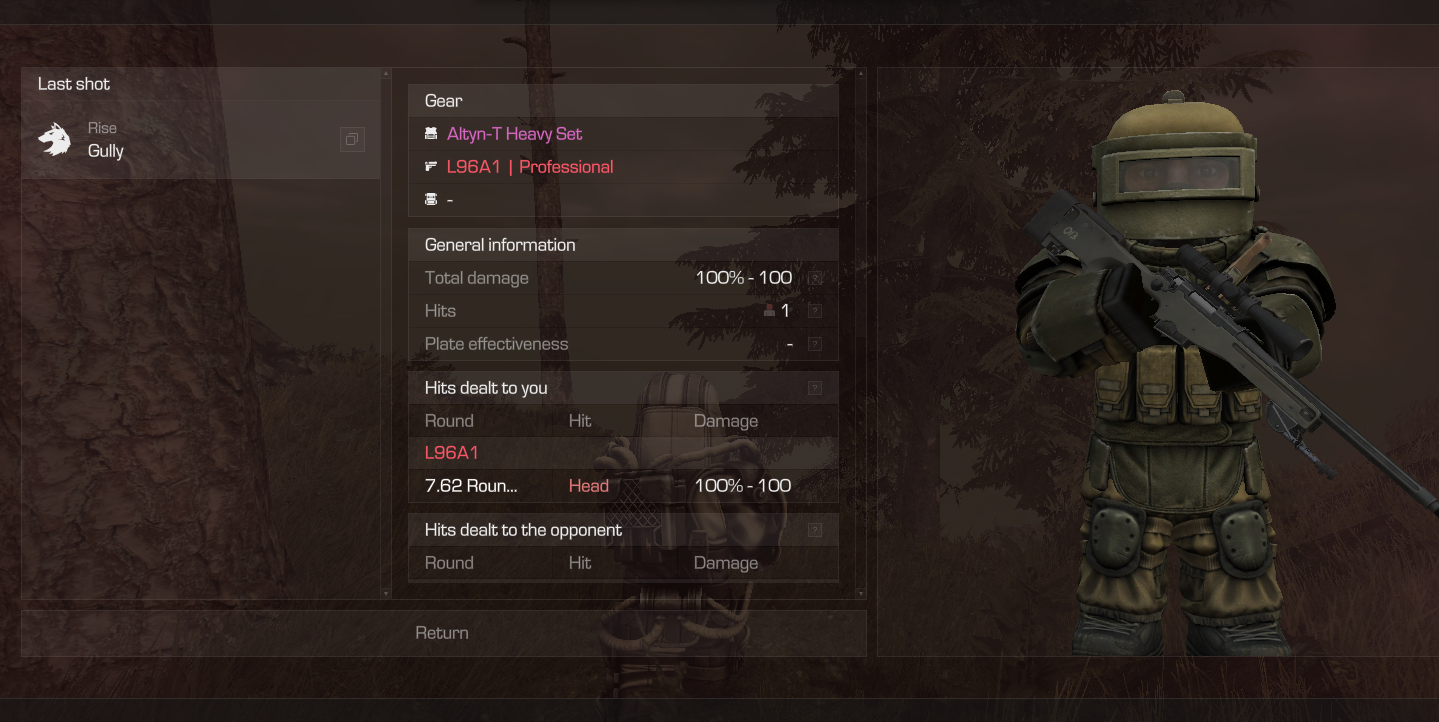Screen dimensions: 1439x722
Task: Show help for Hits dealt to you
Action: [x=815, y=388]
